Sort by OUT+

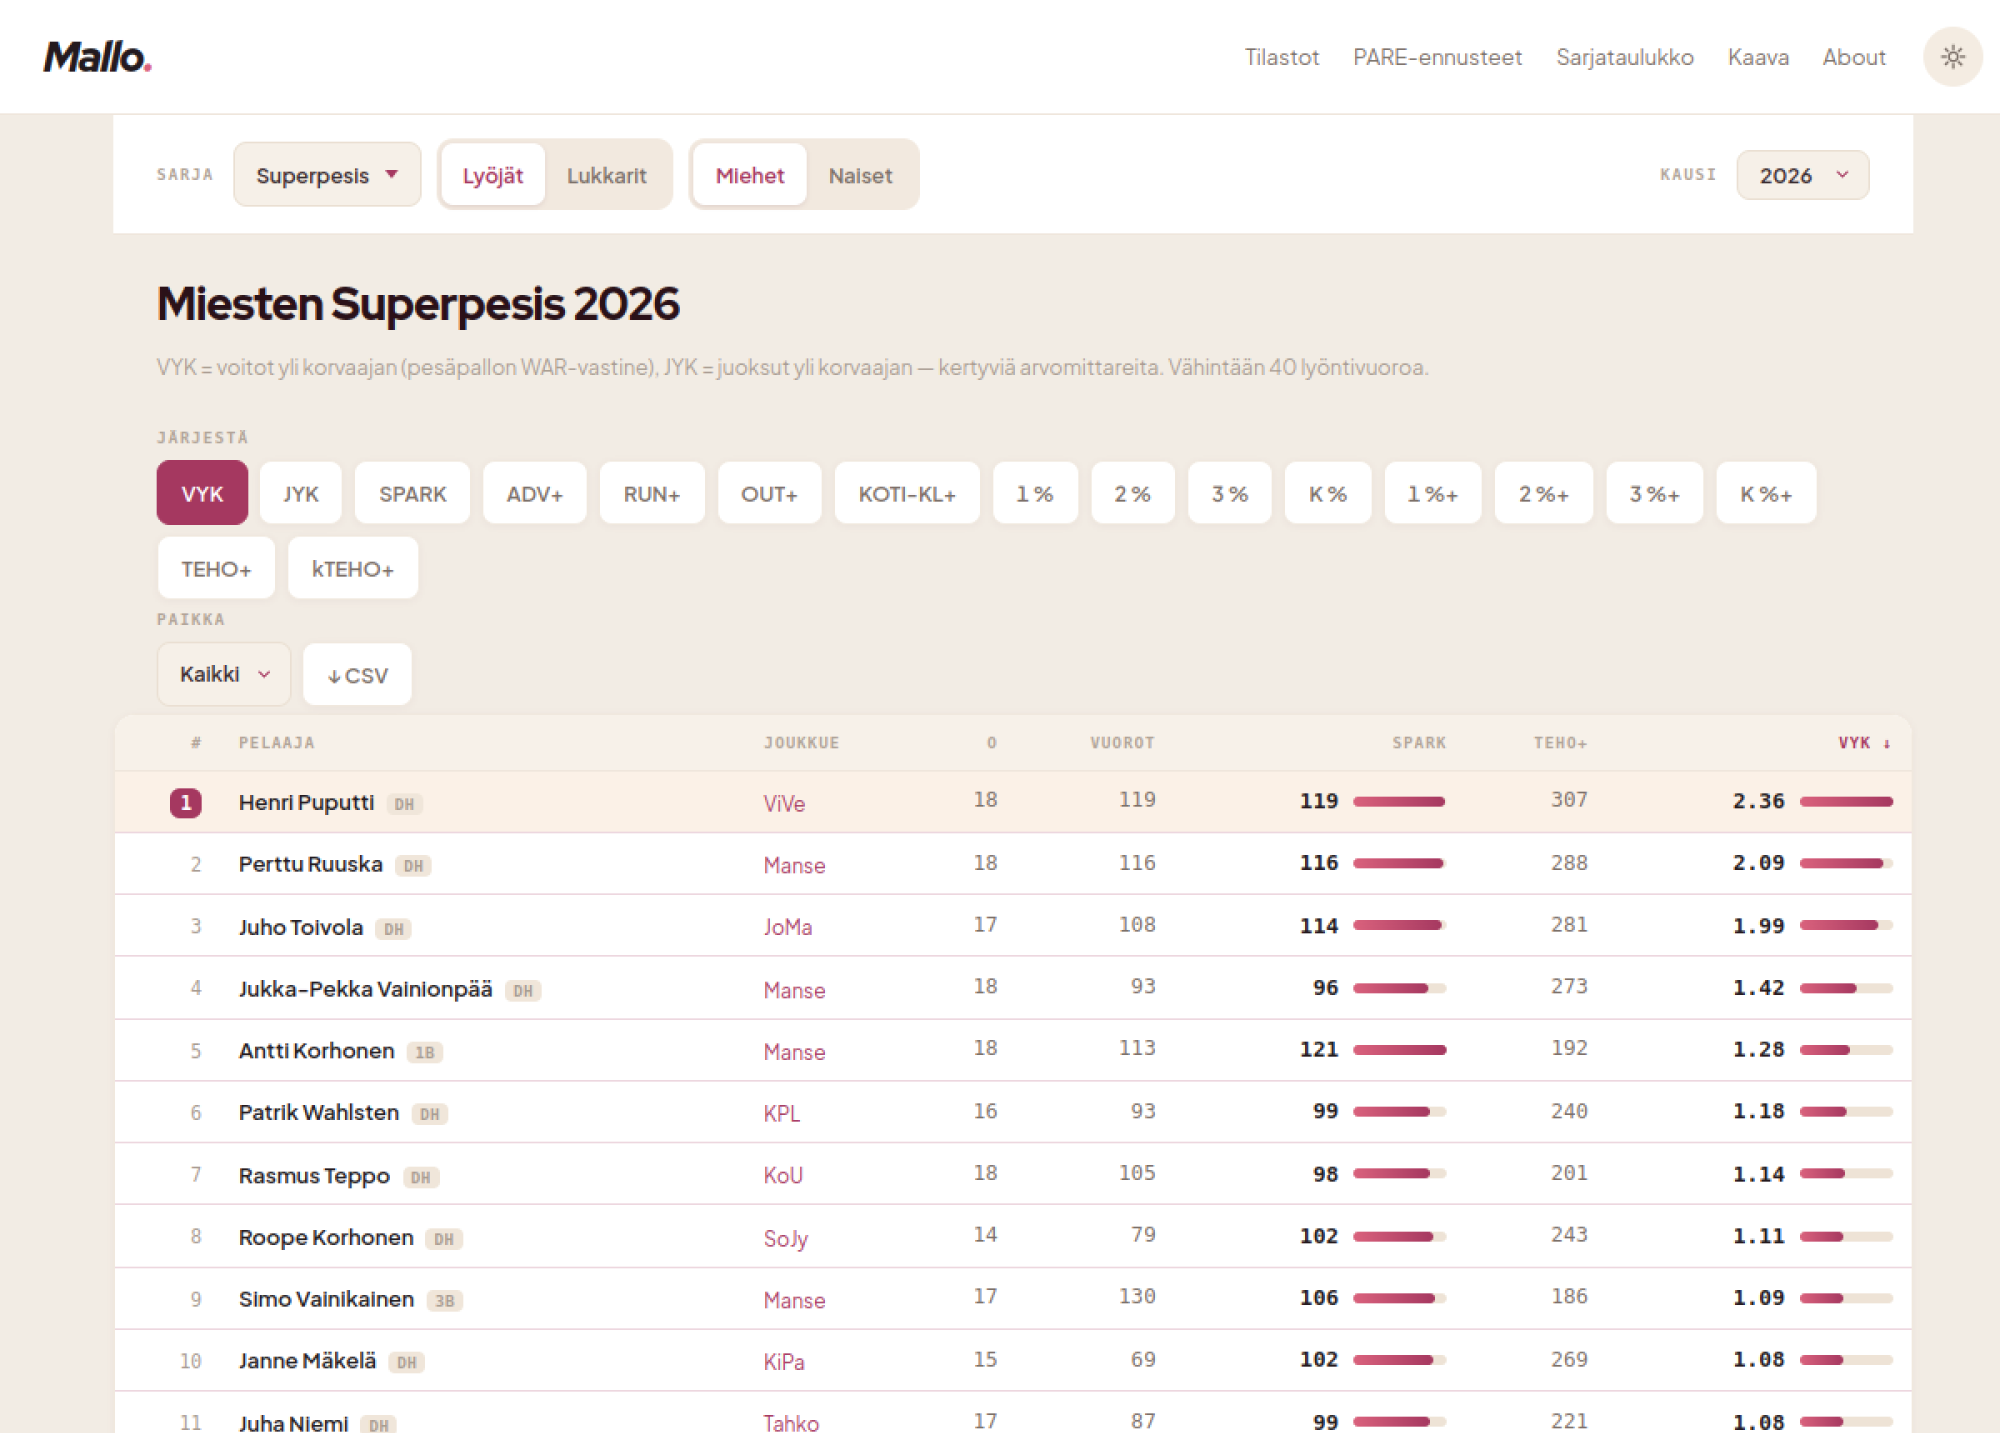tap(769, 493)
